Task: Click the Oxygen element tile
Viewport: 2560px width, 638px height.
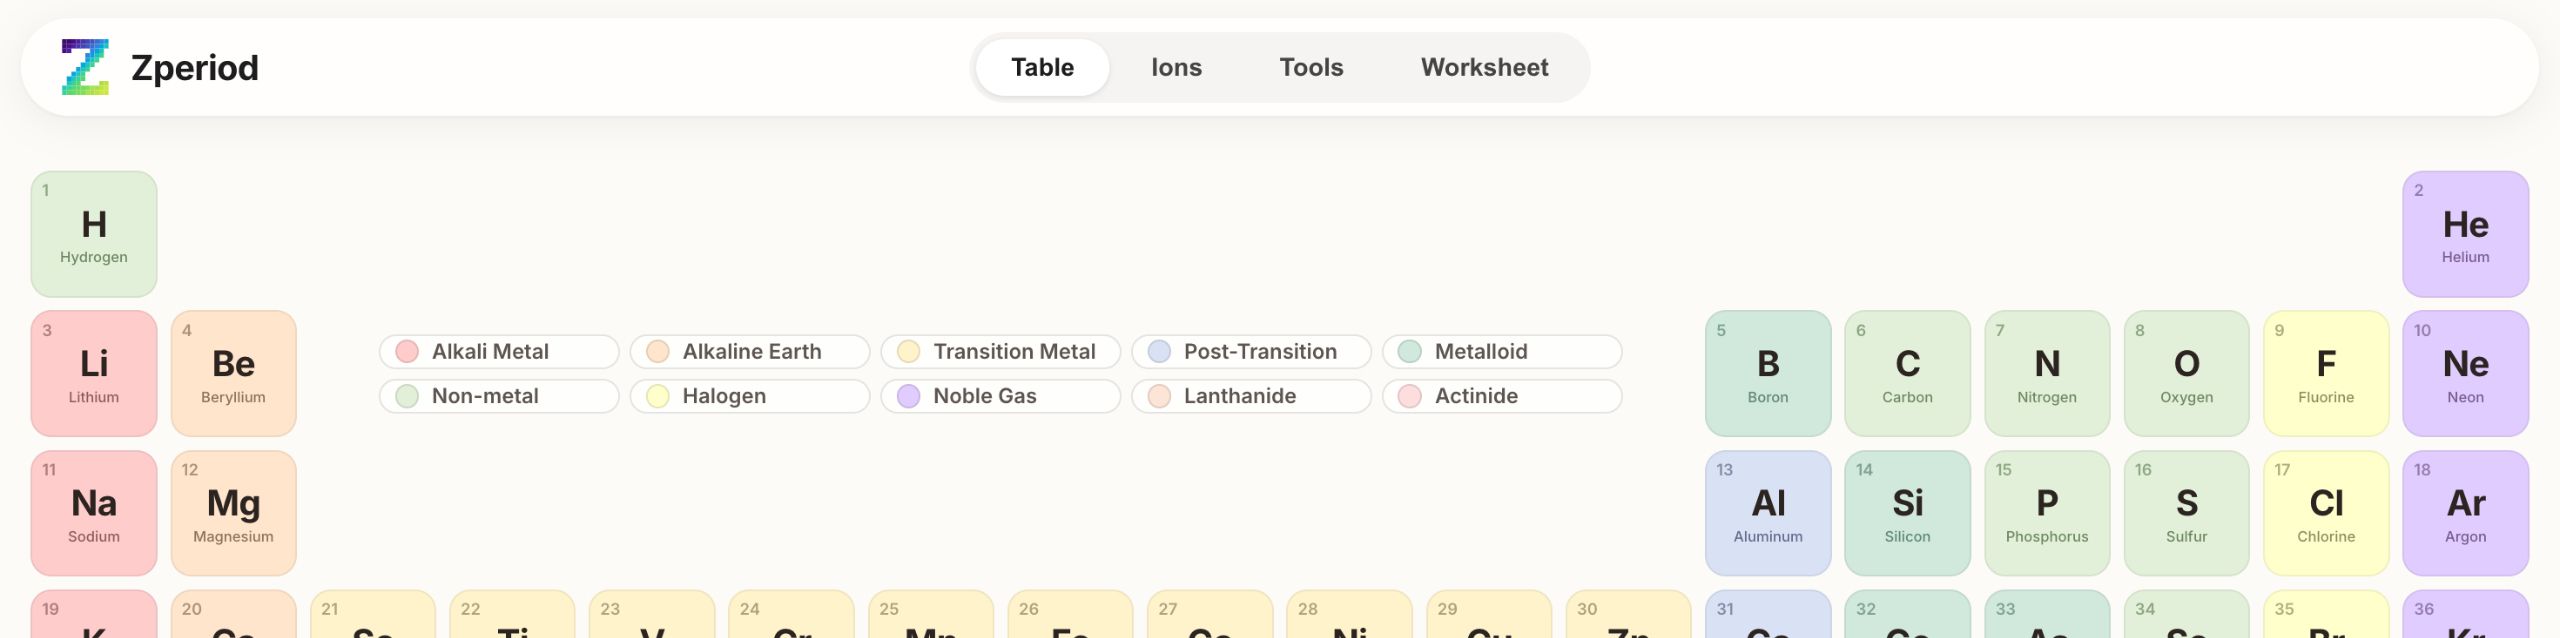Action: click(2186, 373)
